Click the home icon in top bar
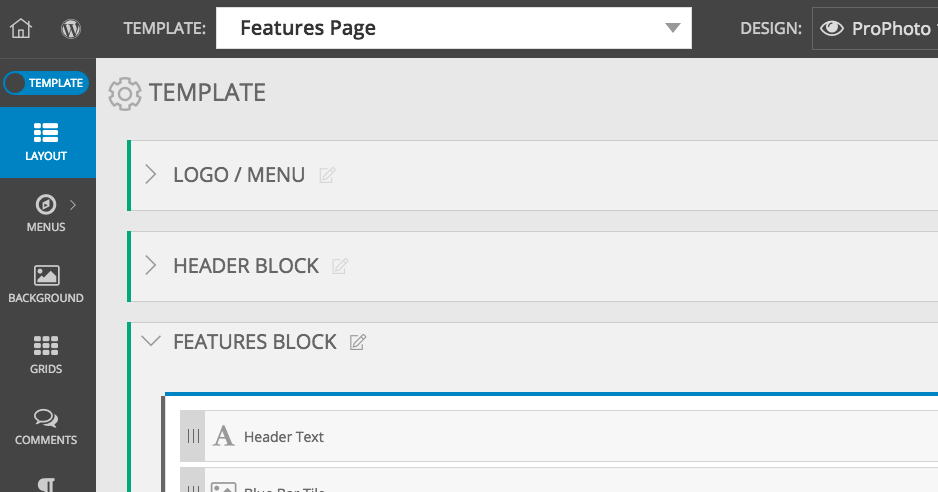 click(21, 28)
